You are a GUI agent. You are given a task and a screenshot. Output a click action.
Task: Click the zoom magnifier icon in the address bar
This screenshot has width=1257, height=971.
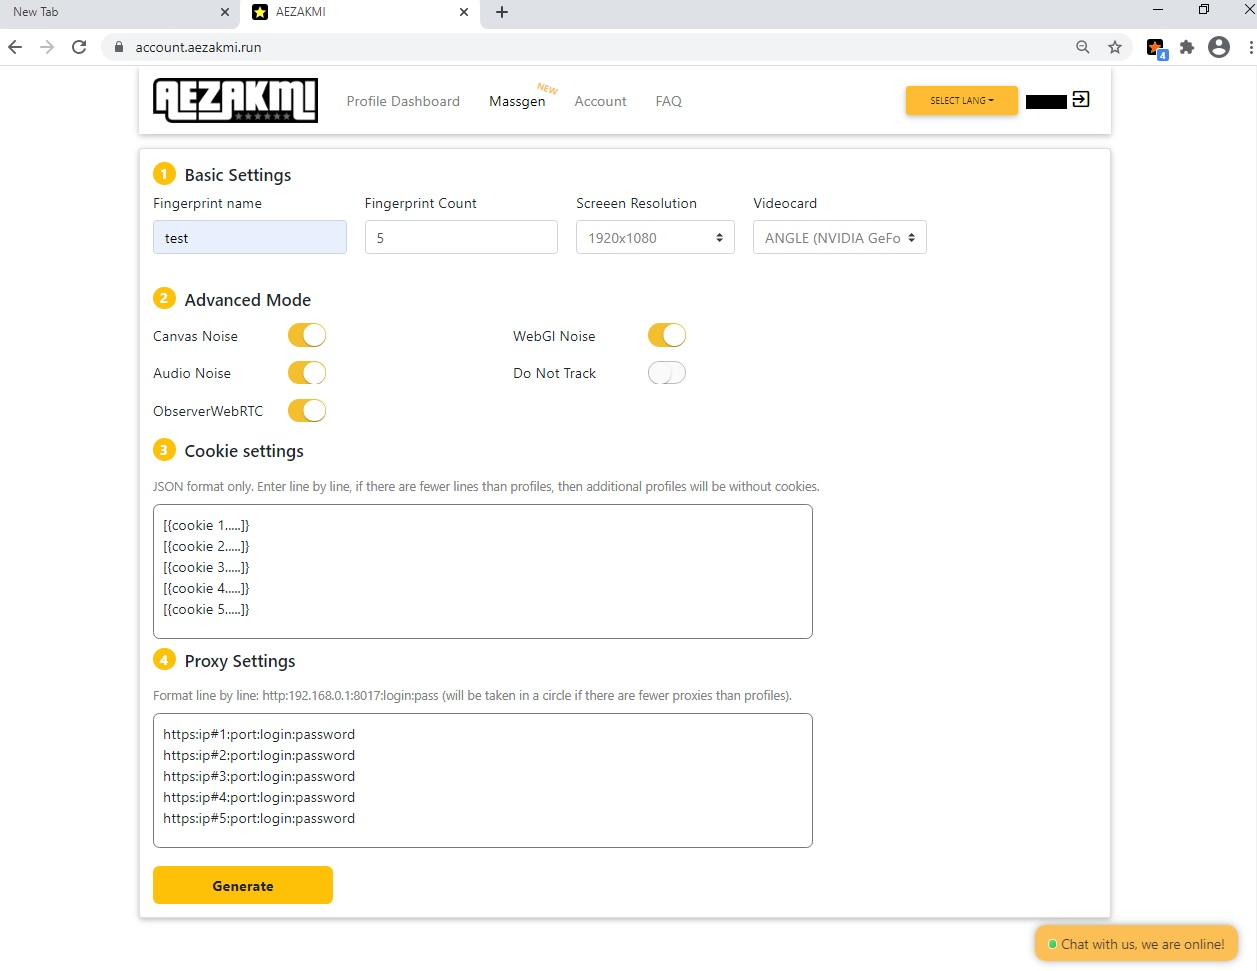[x=1083, y=47]
